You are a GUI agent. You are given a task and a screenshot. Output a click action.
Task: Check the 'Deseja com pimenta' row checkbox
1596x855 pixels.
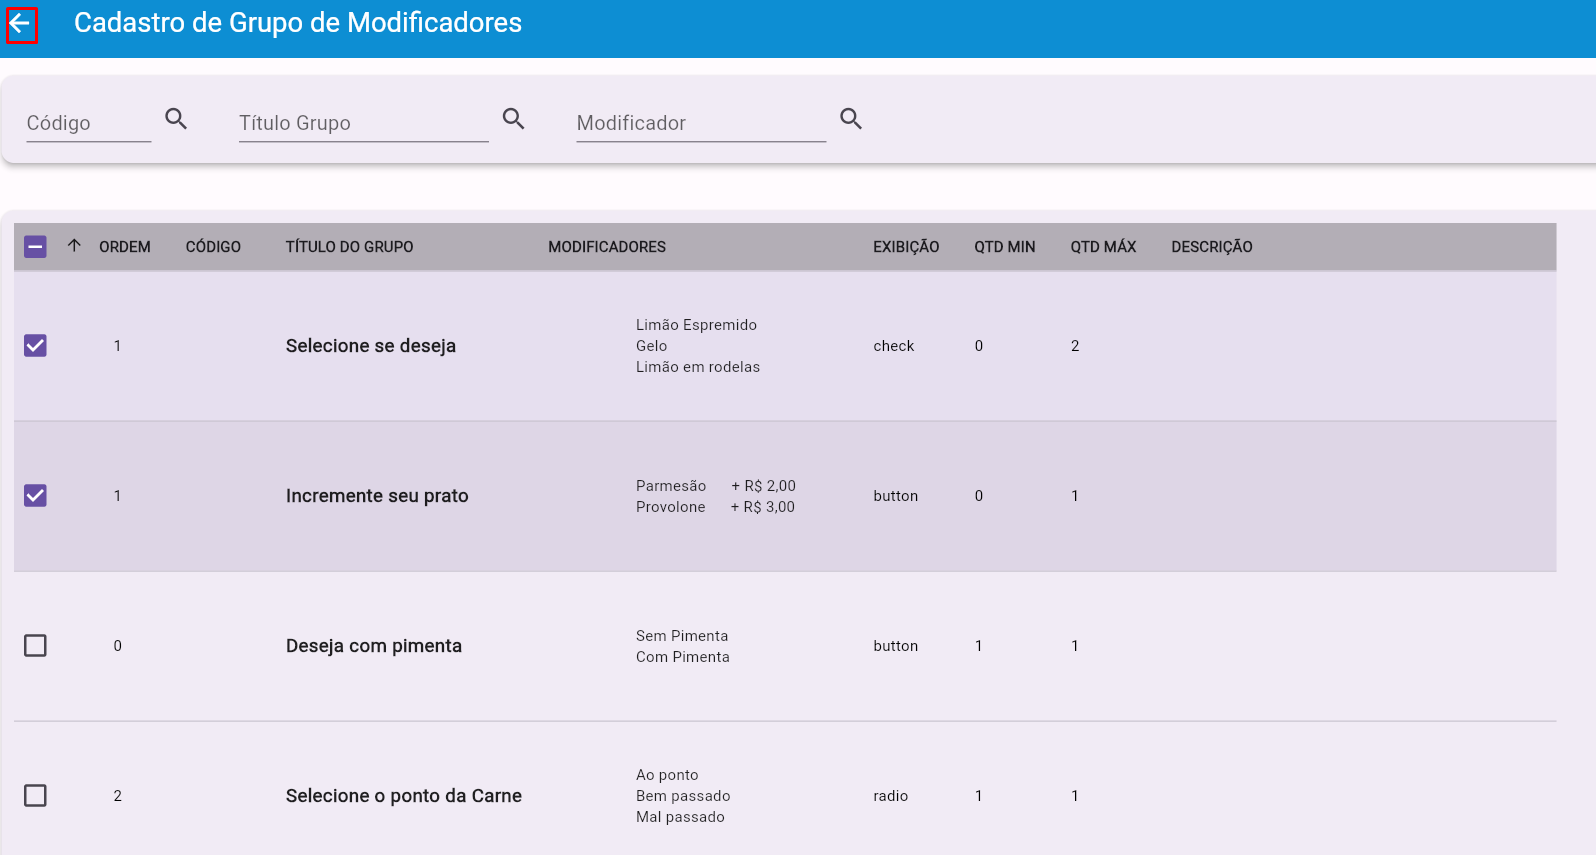pos(35,646)
